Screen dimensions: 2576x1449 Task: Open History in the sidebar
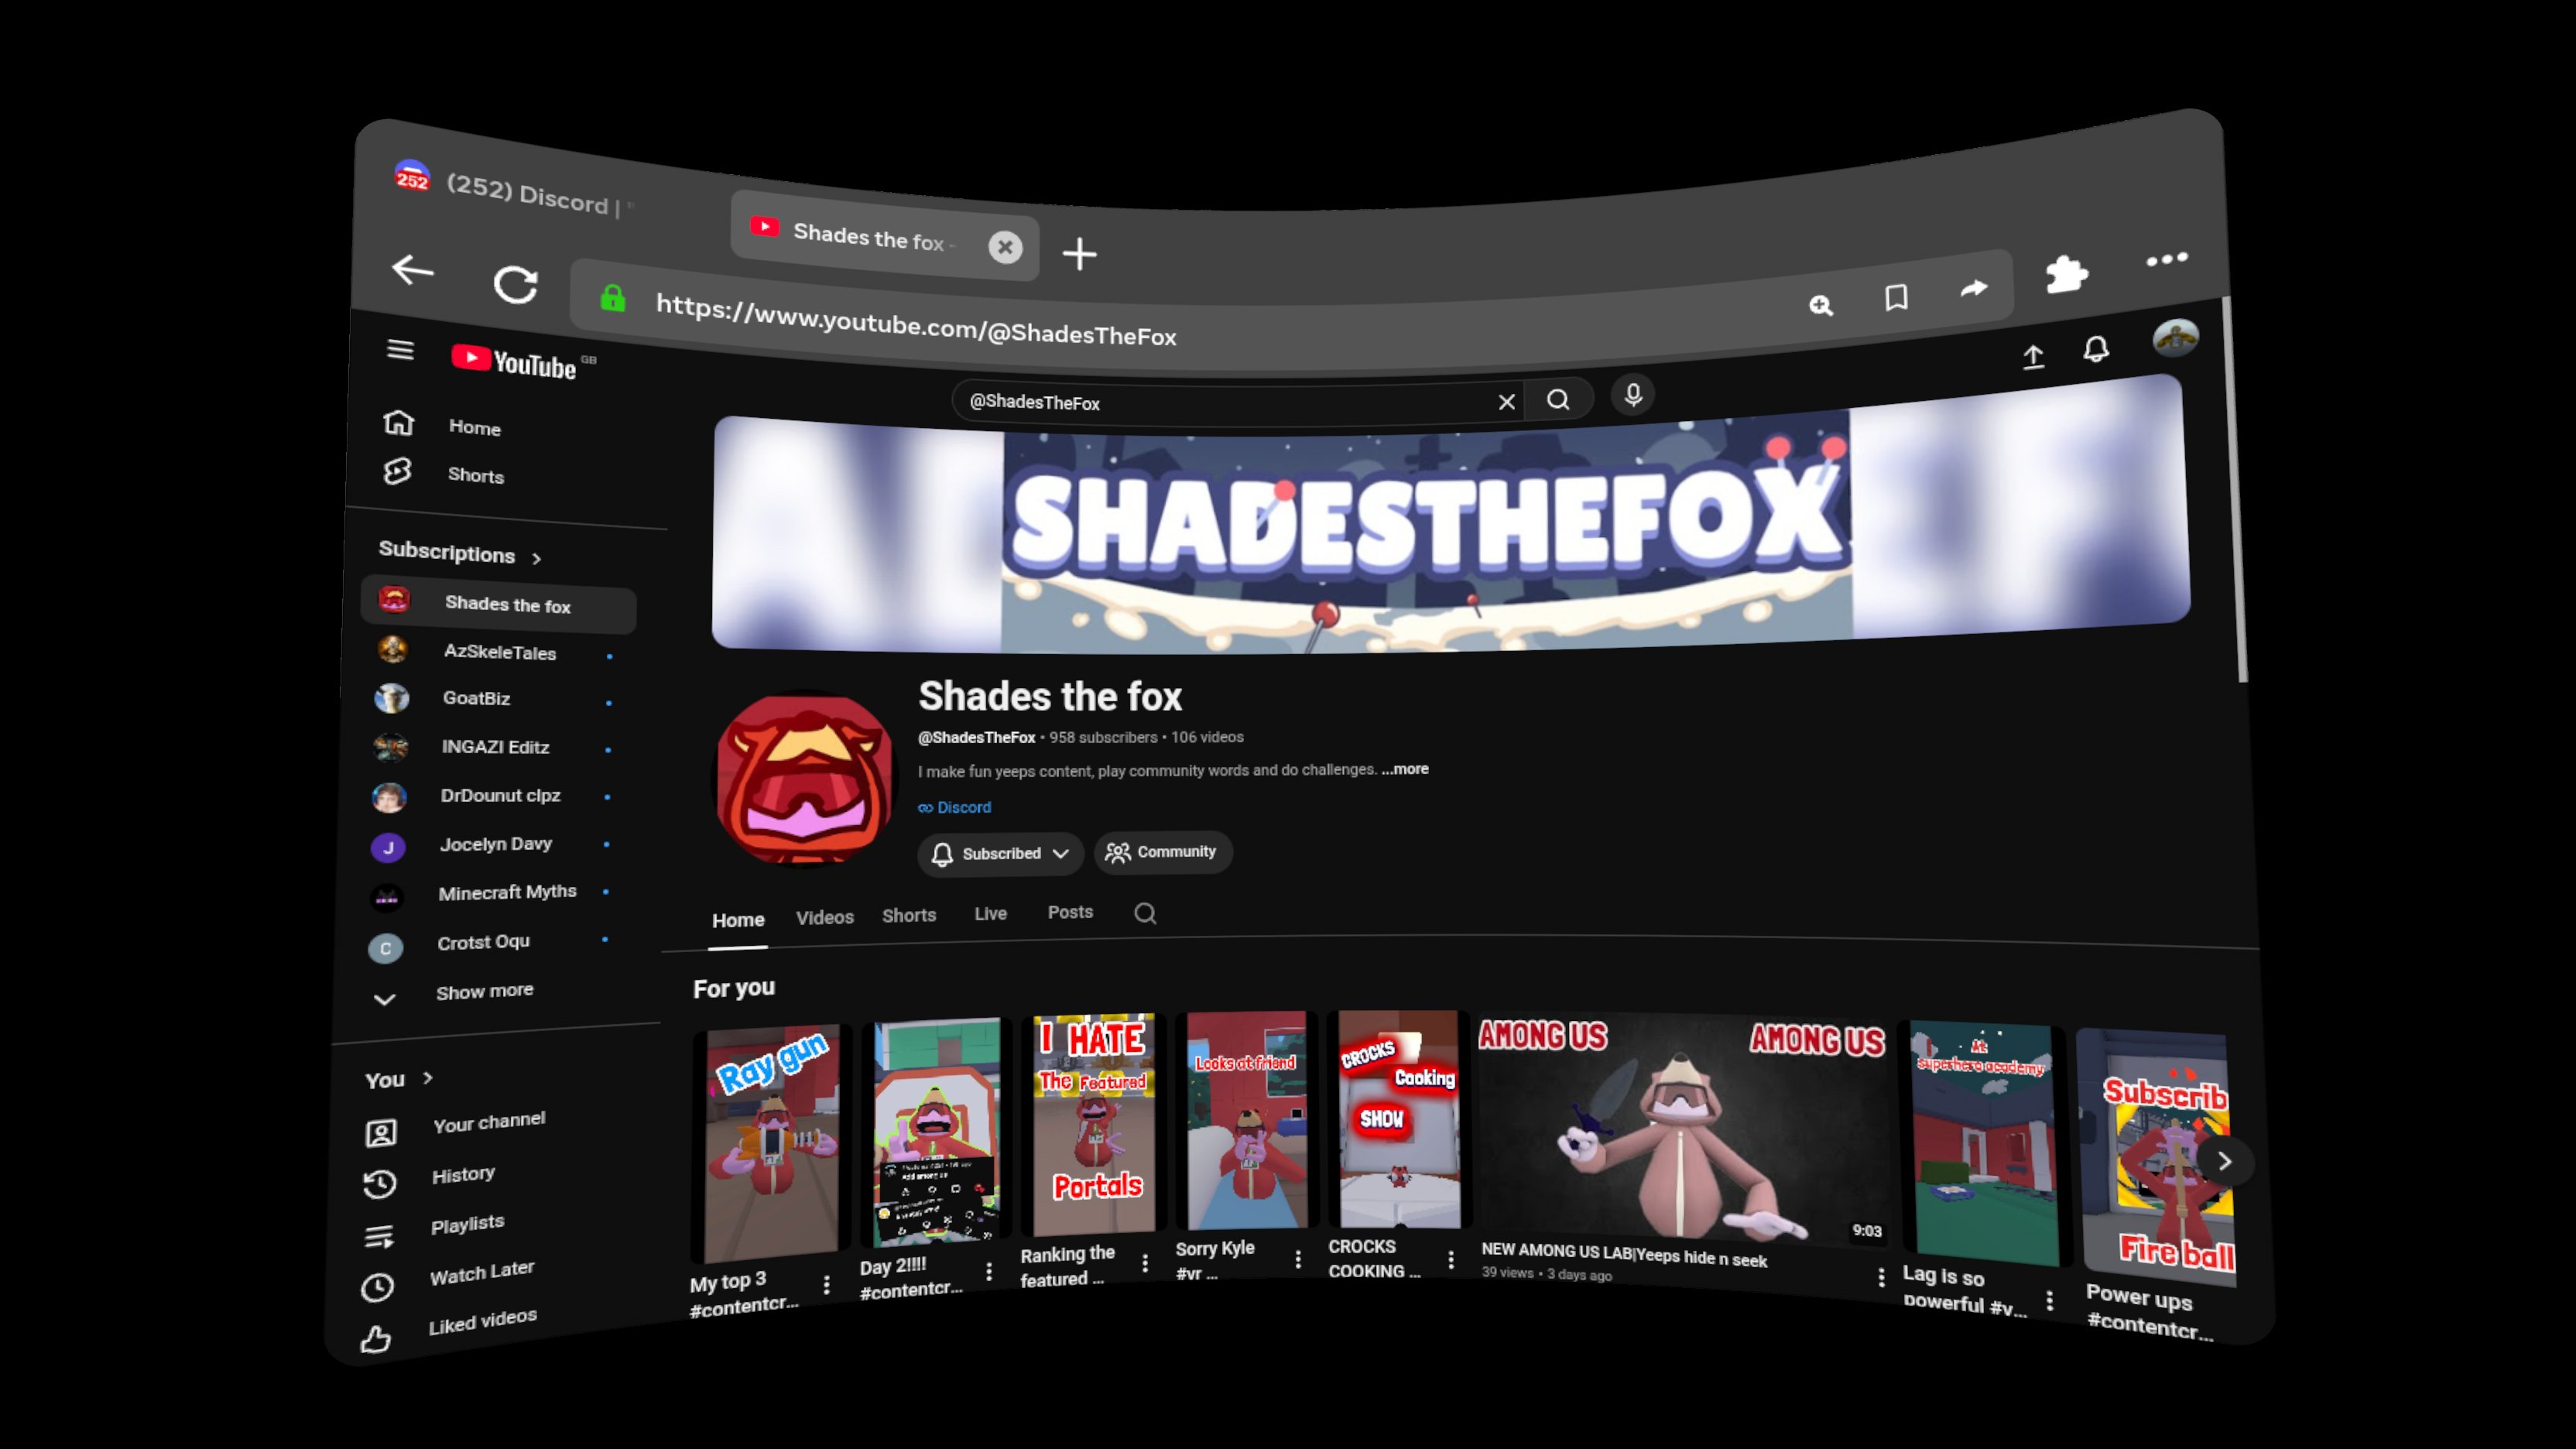coord(463,1174)
